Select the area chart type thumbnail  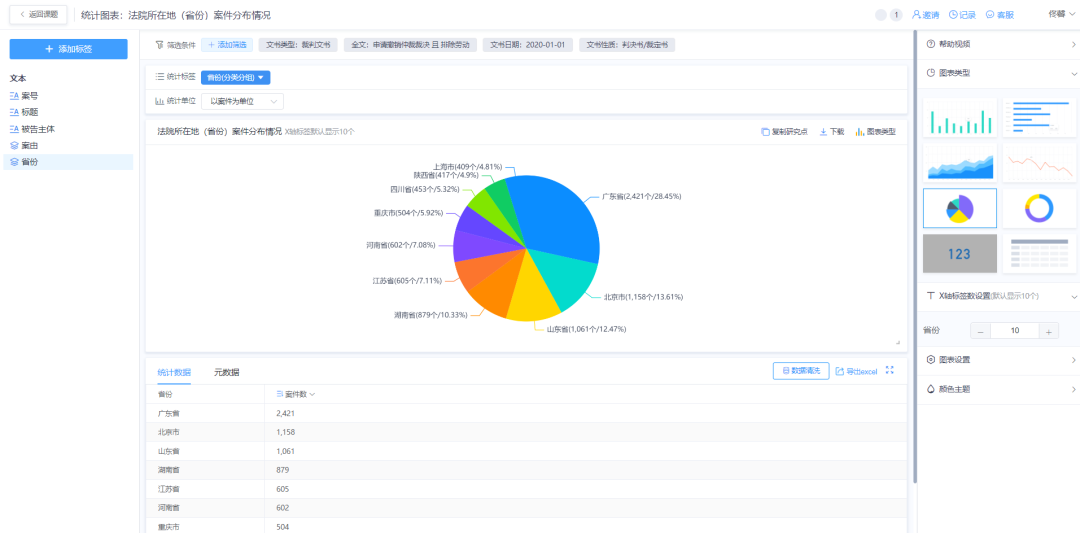click(960, 163)
